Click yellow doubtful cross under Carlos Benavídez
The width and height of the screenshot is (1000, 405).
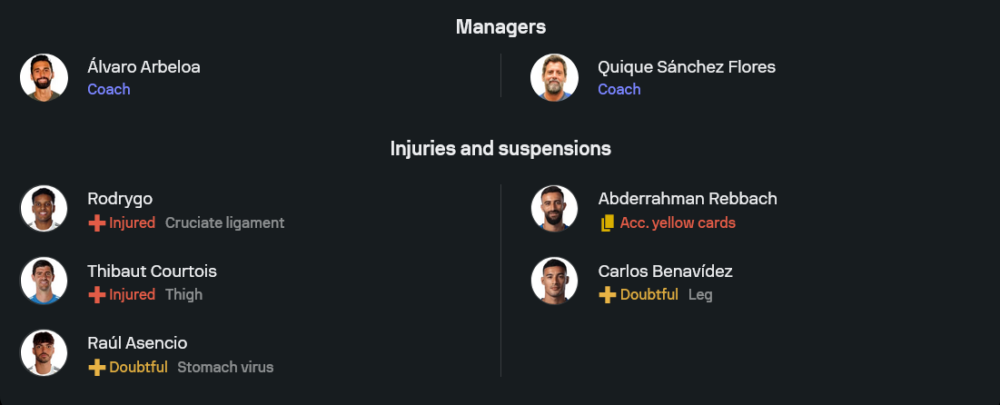pos(607,295)
